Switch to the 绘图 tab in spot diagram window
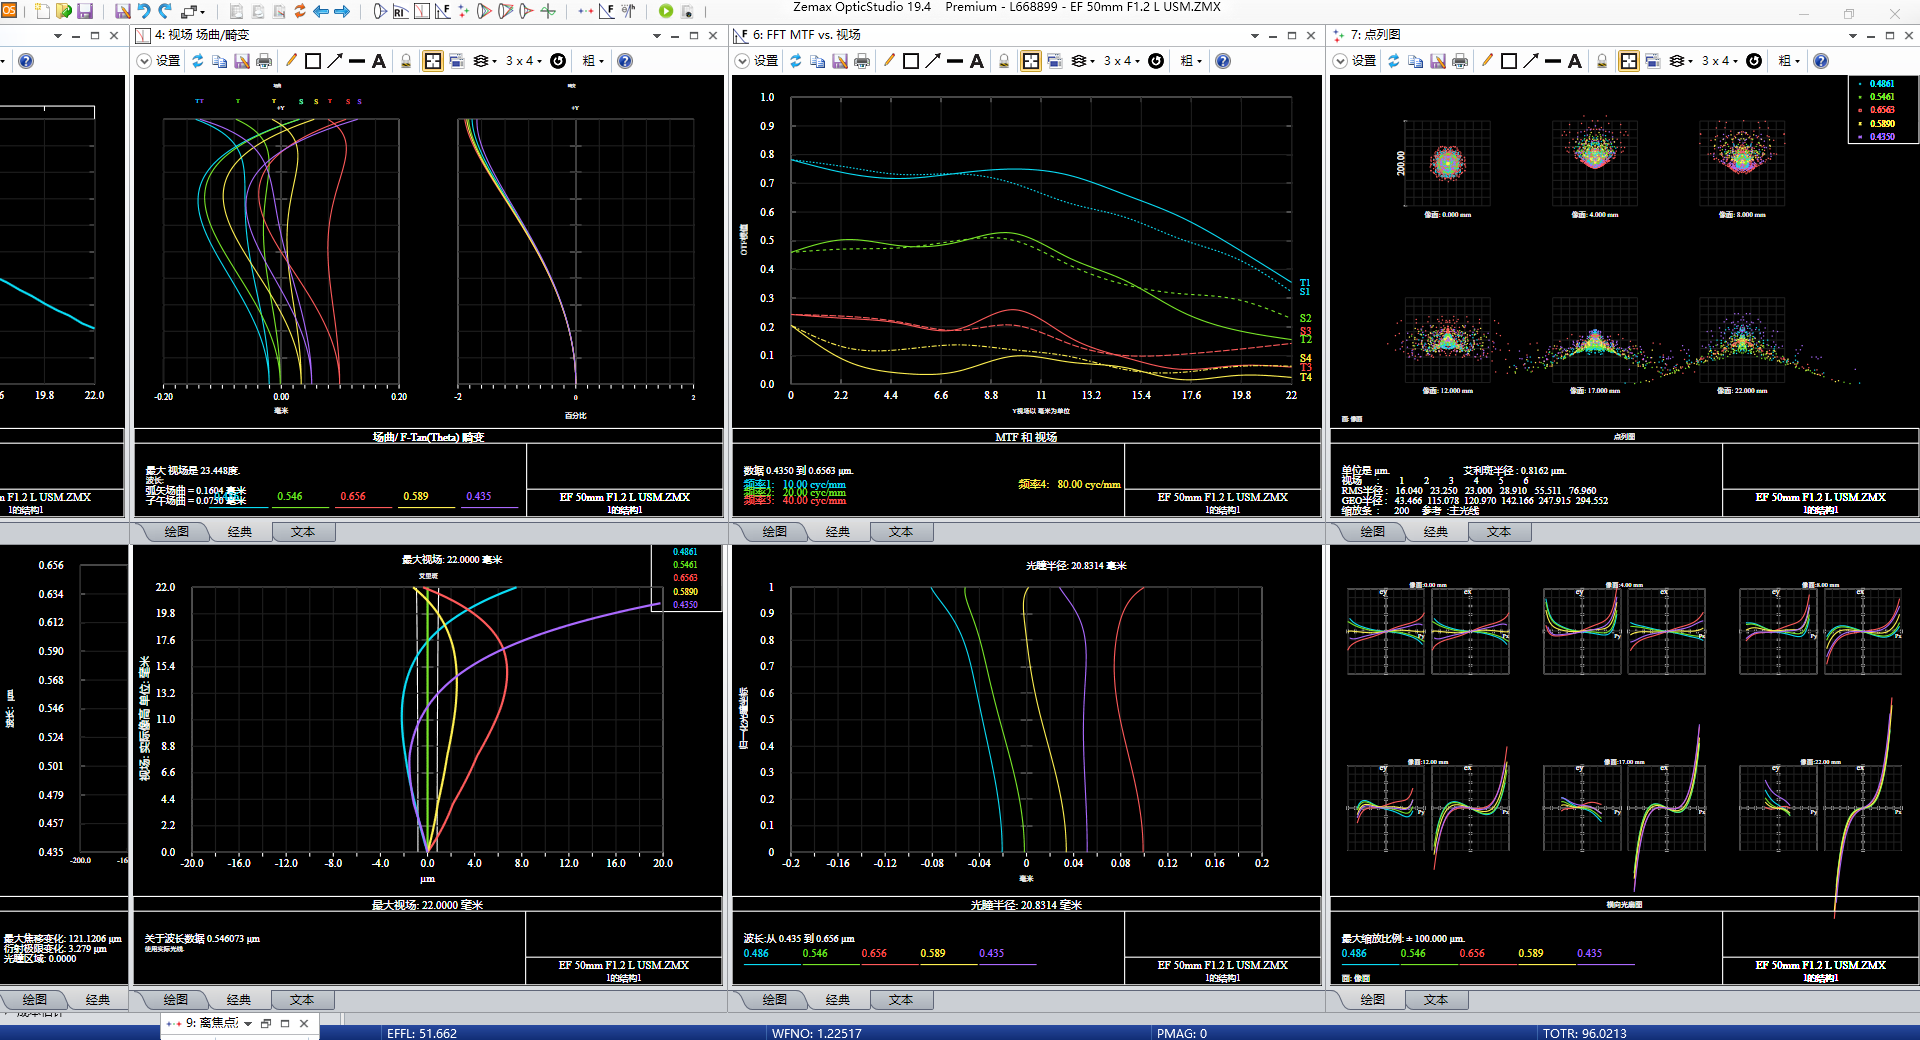Viewport: 1920px width, 1040px height. [1372, 532]
